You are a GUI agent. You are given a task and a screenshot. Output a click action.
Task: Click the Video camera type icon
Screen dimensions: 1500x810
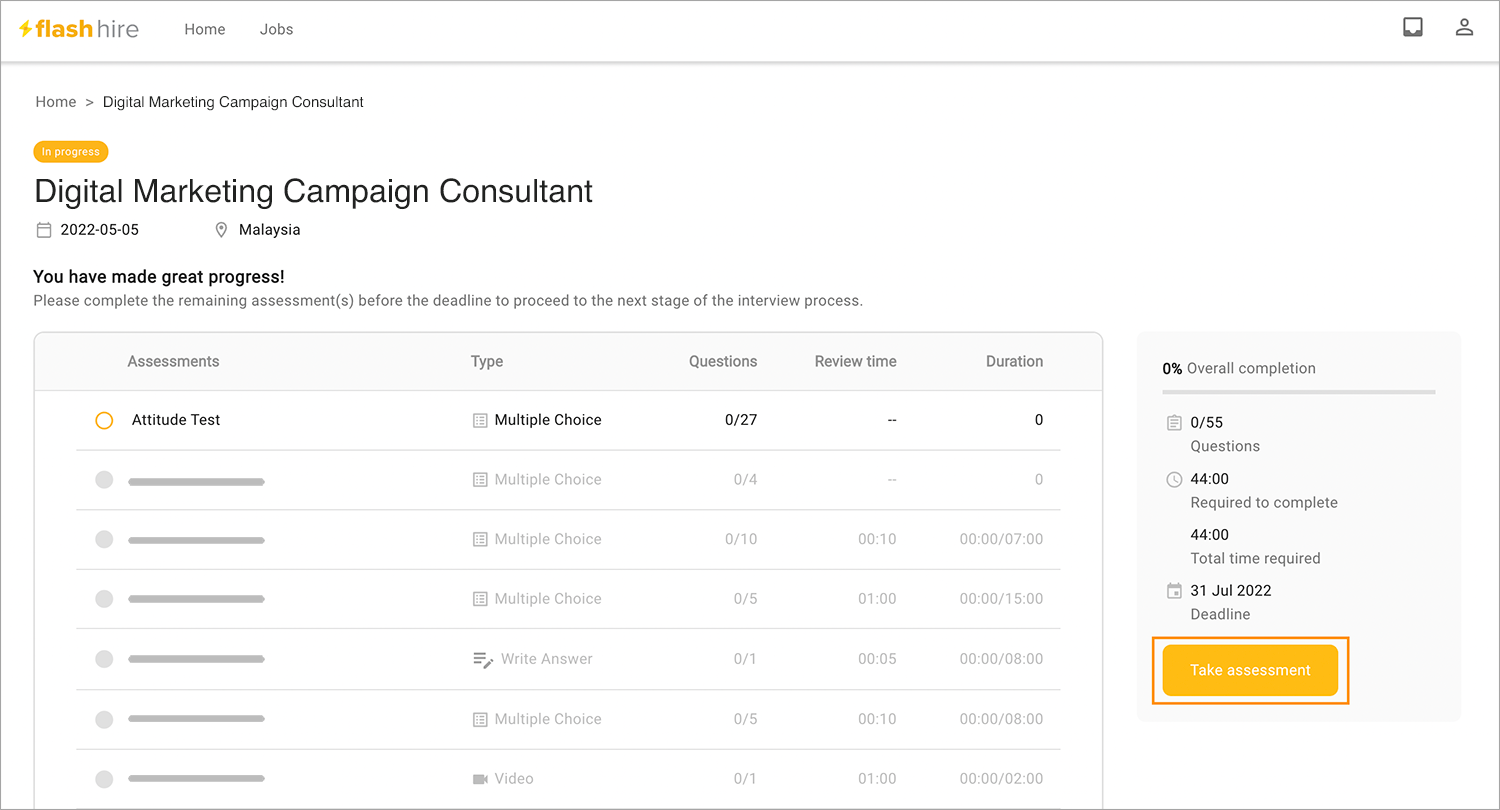click(480, 779)
